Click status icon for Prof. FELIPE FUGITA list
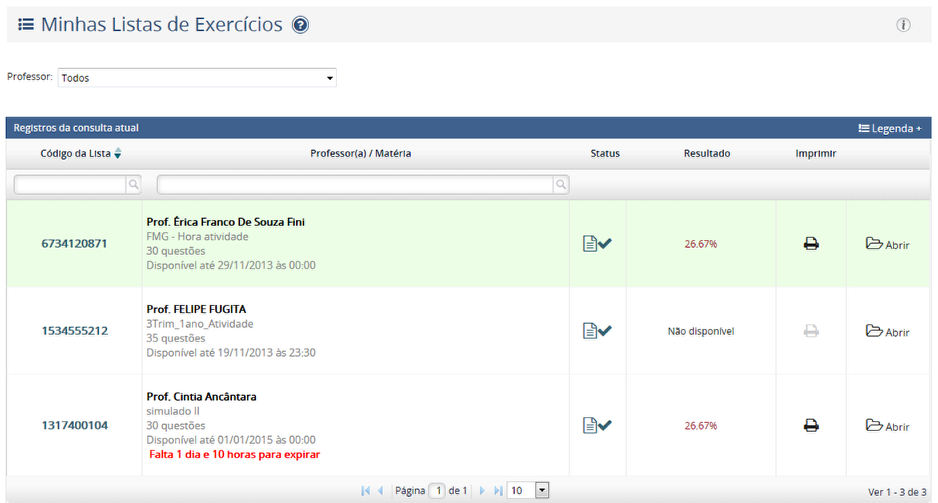 pos(597,331)
